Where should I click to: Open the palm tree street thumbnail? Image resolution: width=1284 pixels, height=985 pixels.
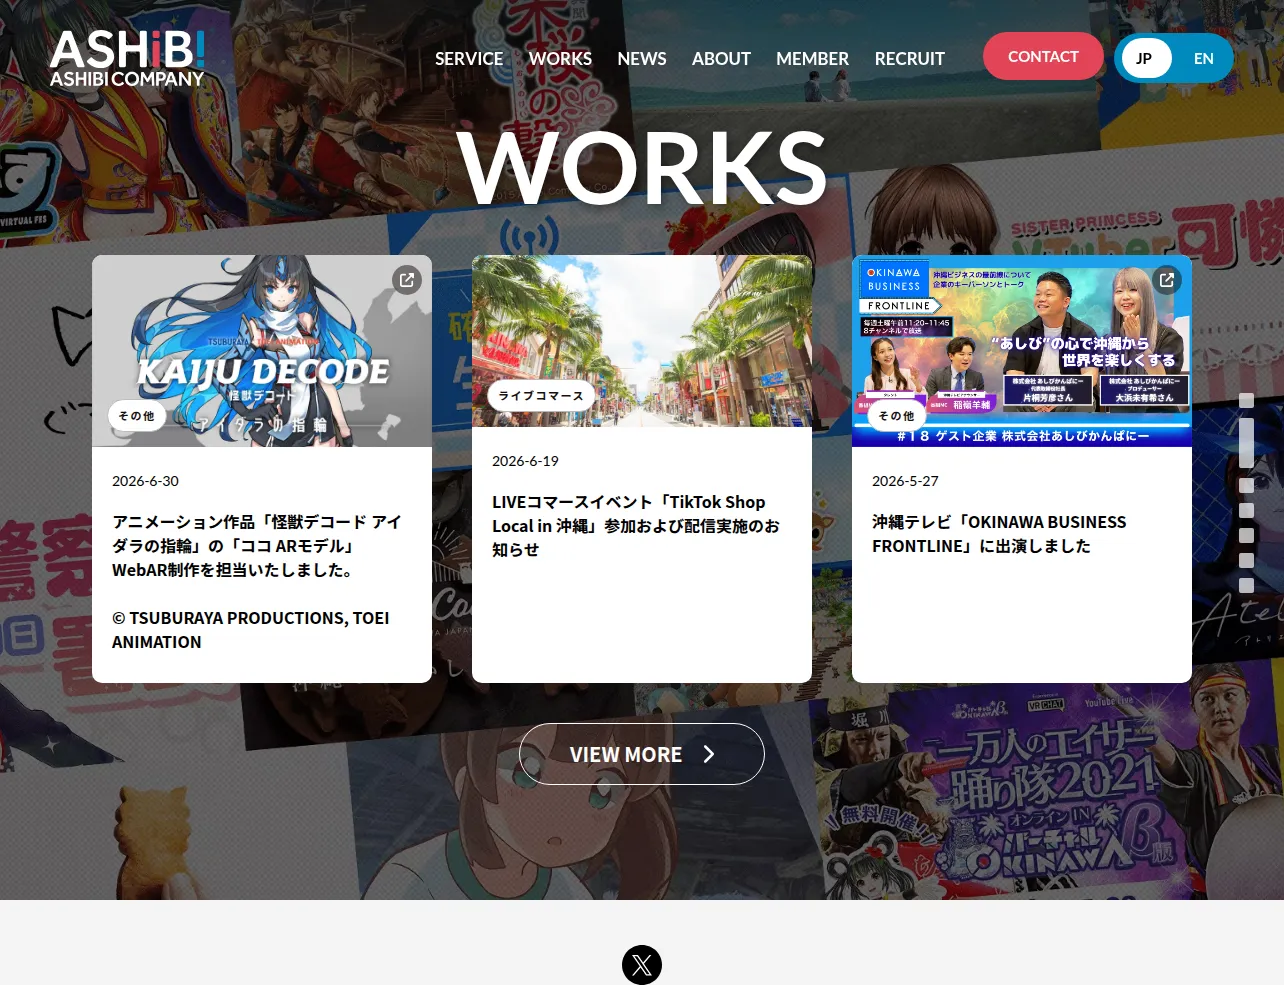click(x=642, y=341)
